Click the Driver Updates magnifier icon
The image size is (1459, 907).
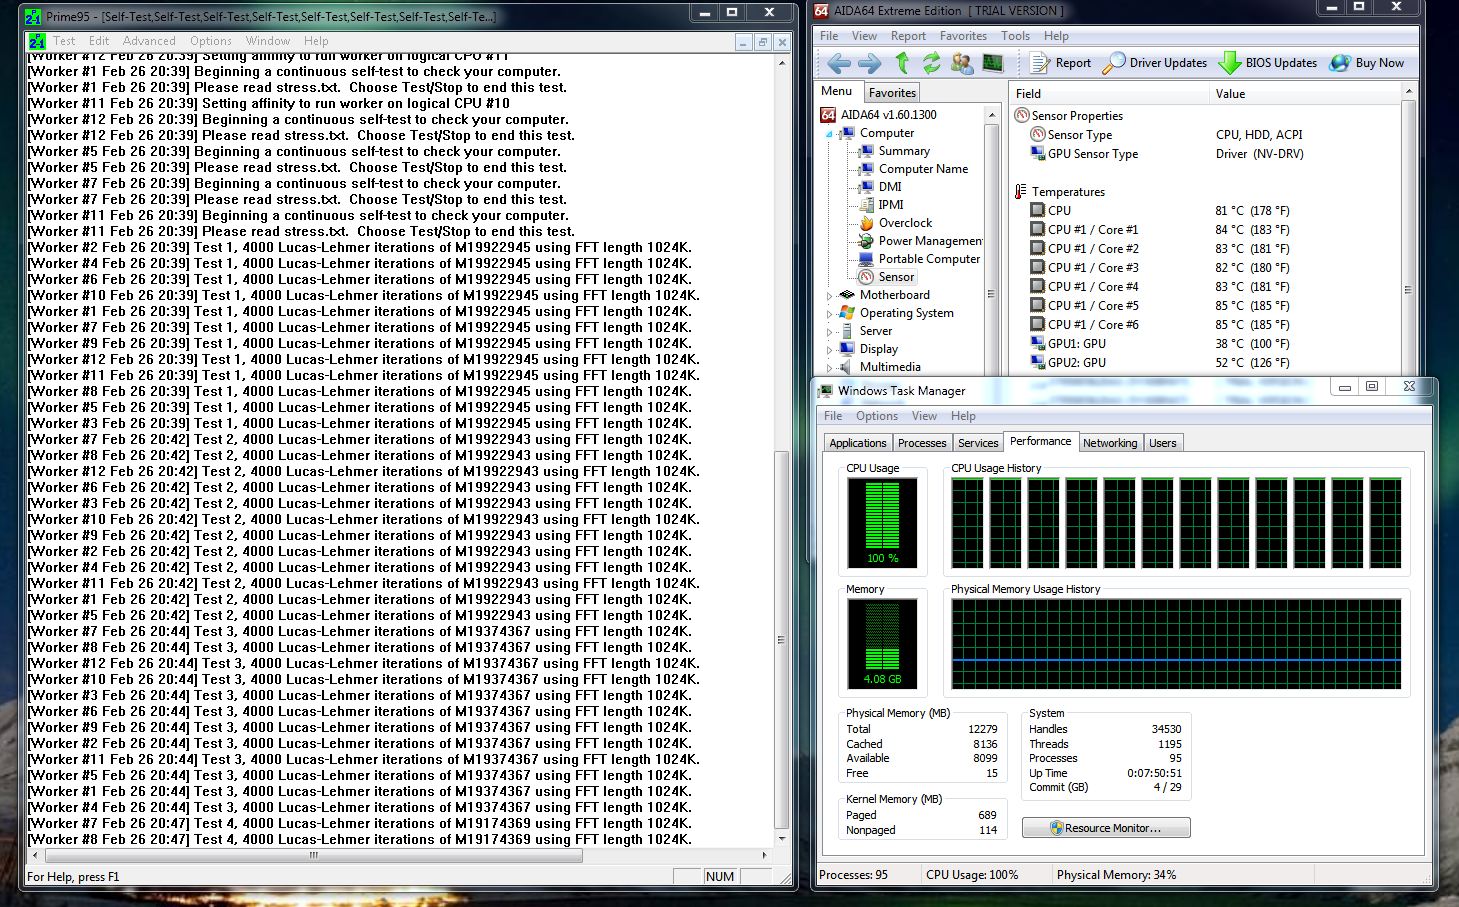pyautogui.click(x=1113, y=63)
